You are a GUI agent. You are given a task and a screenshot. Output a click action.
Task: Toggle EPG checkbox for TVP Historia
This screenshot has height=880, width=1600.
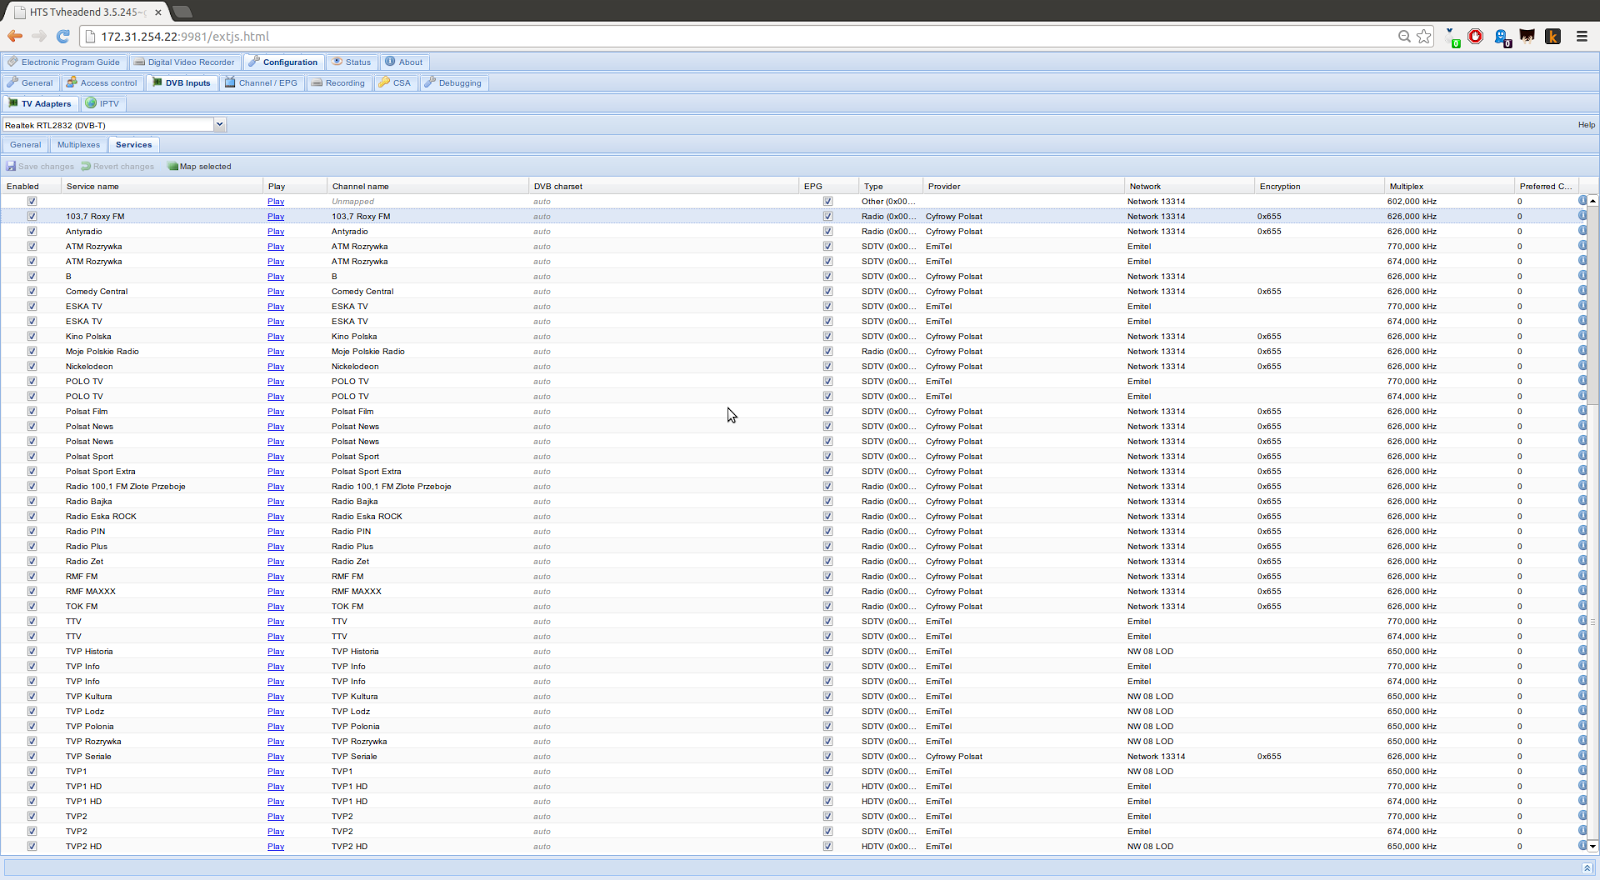click(x=828, y=651)
